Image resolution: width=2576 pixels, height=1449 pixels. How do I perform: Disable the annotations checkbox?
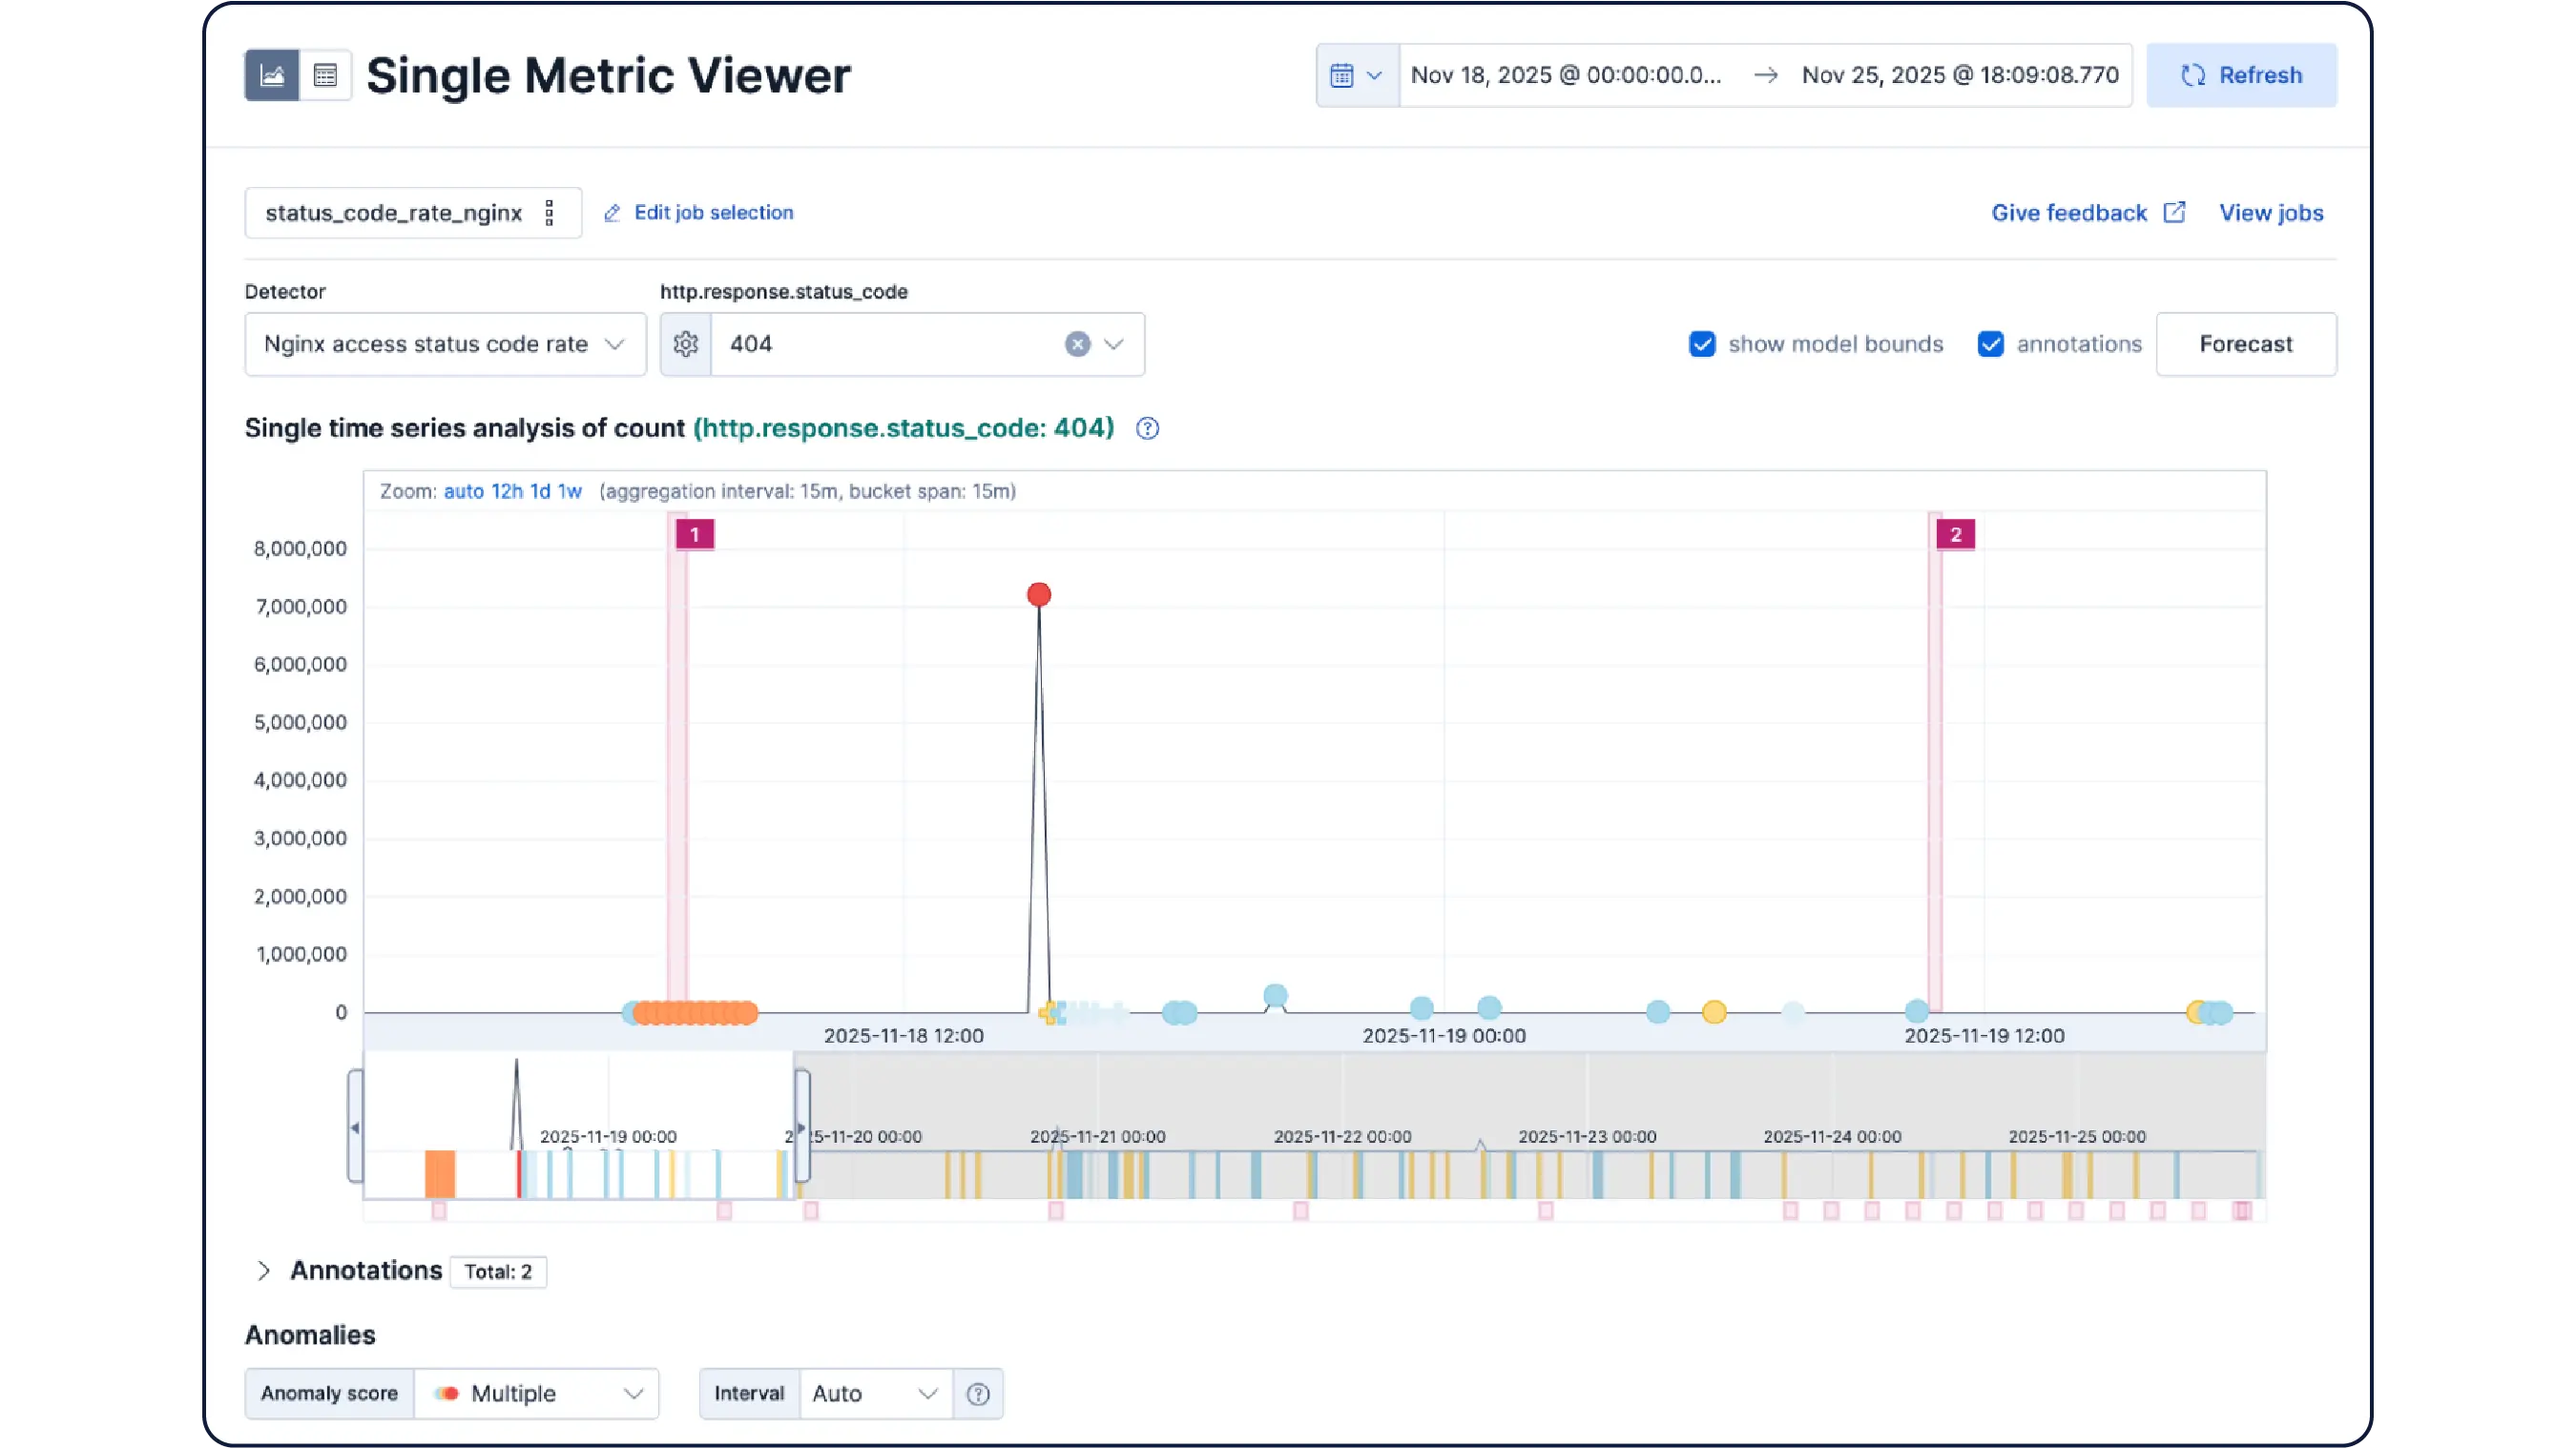pyautogui.click(x=1990, y=344)
